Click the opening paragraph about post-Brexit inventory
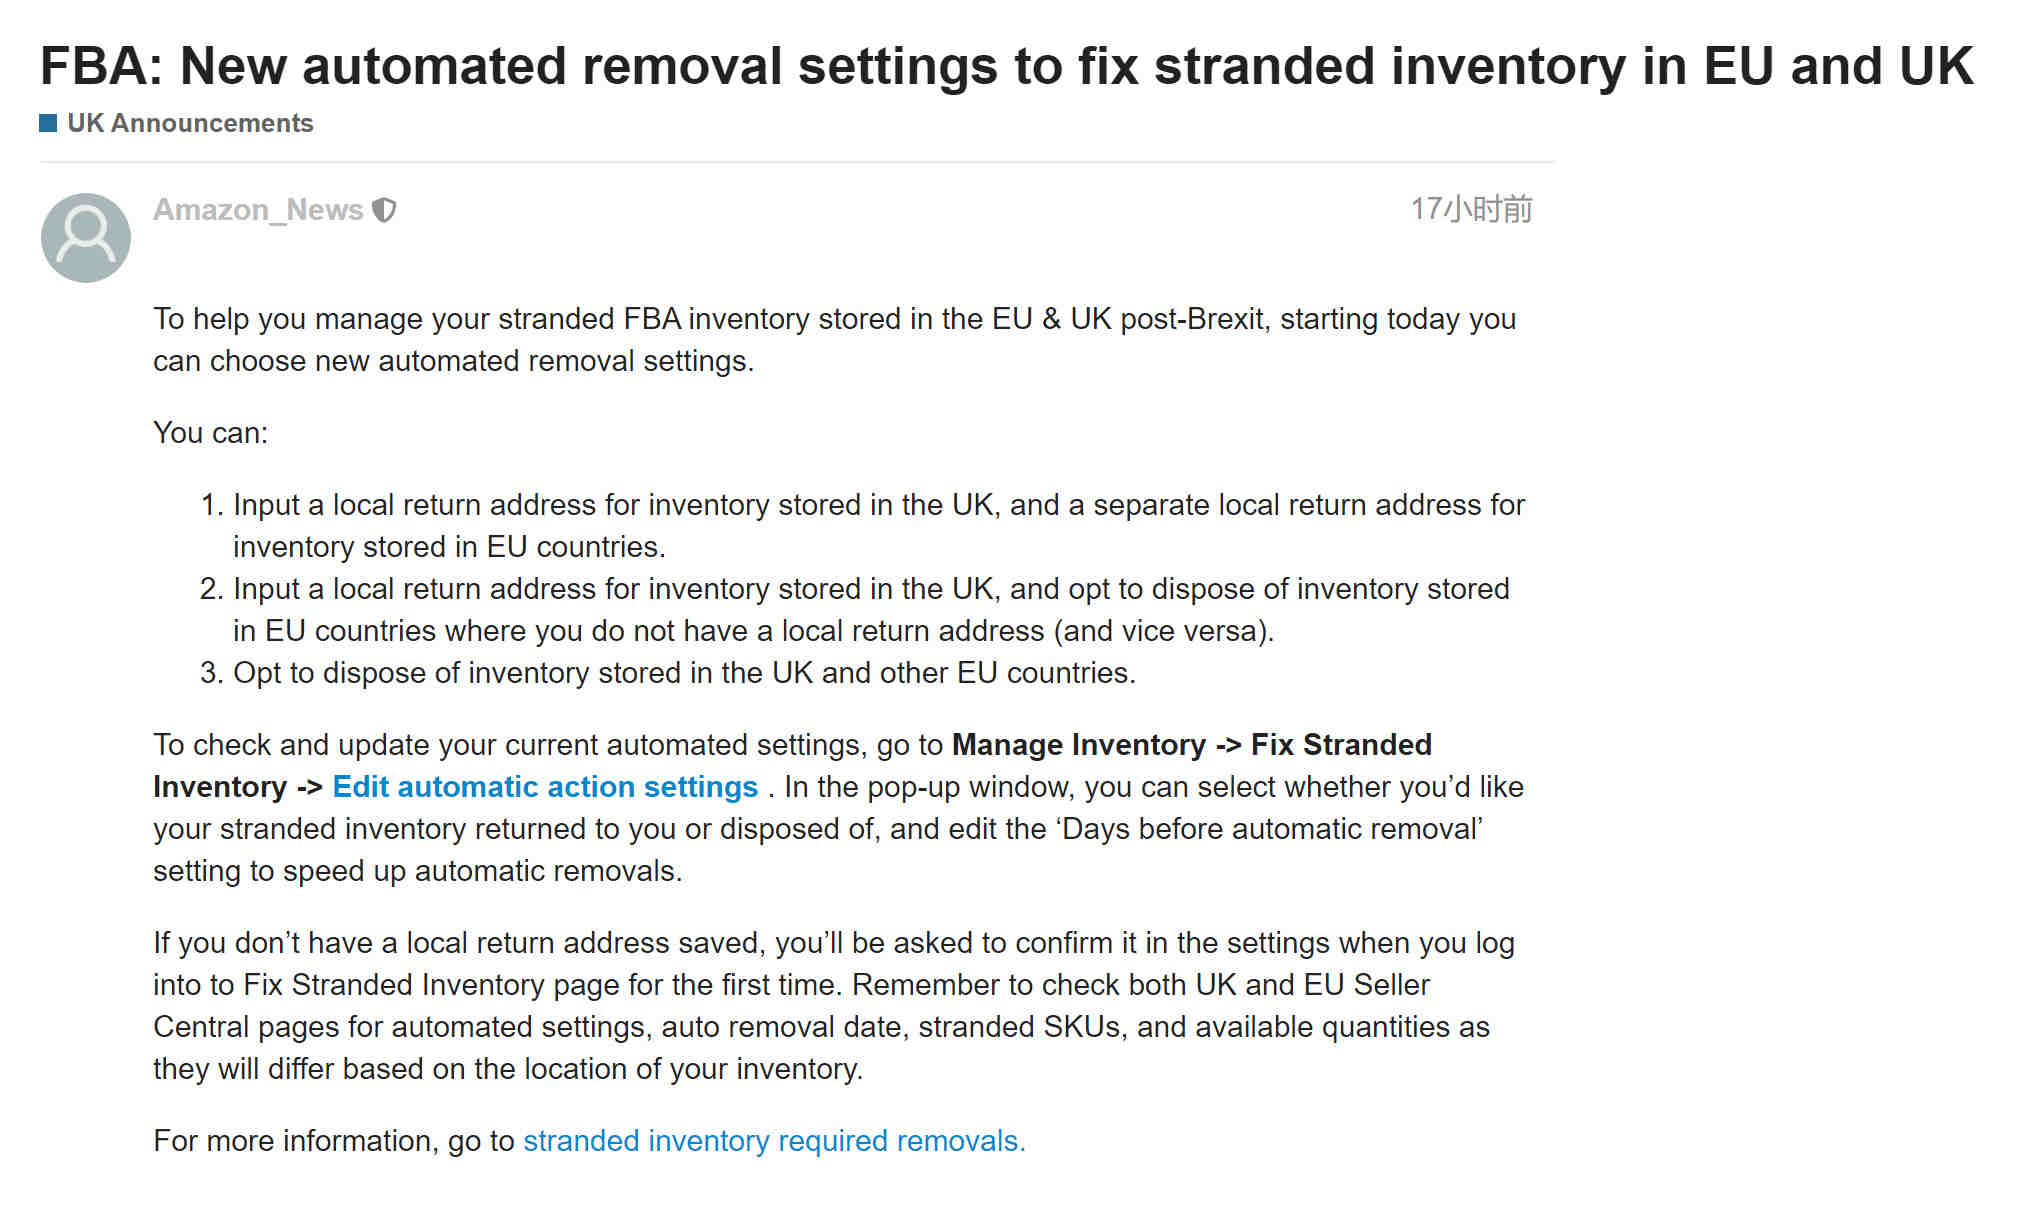2035x1208 pixels. [x=835, y=340]
